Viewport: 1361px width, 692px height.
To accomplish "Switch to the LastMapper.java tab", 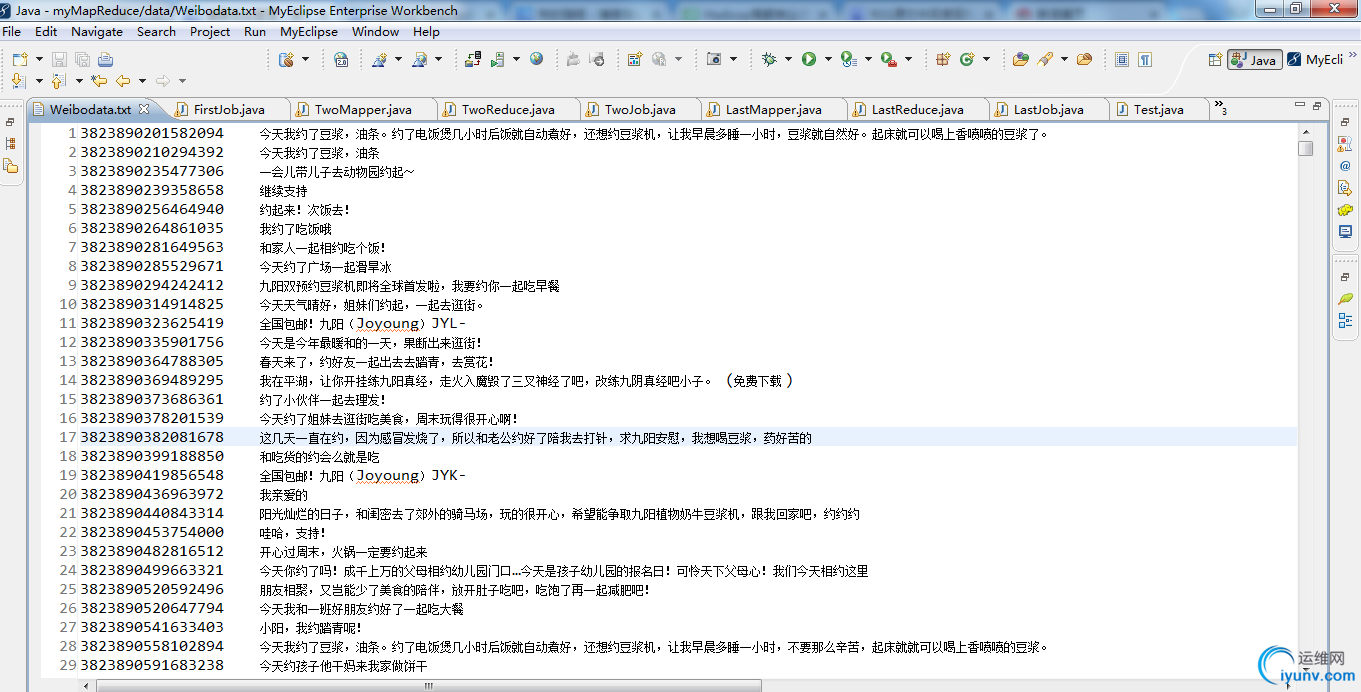I will 774,109.
